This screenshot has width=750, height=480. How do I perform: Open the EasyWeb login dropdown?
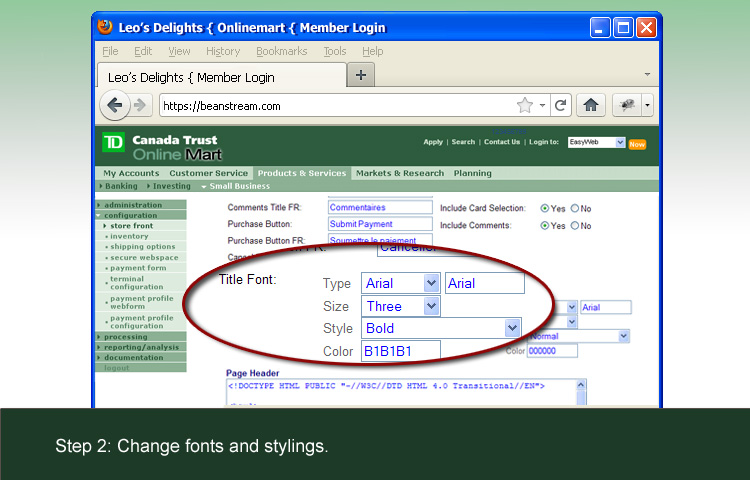coord(596,142)
